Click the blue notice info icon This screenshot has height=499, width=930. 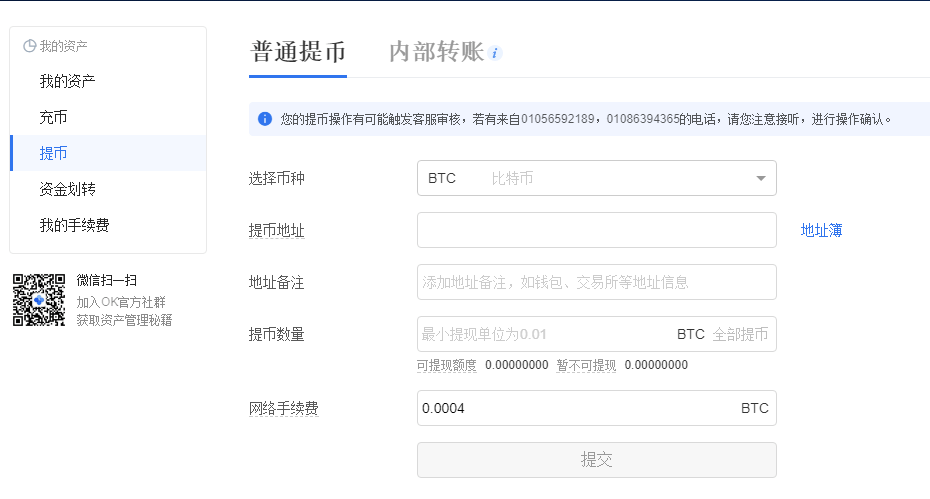265,119
